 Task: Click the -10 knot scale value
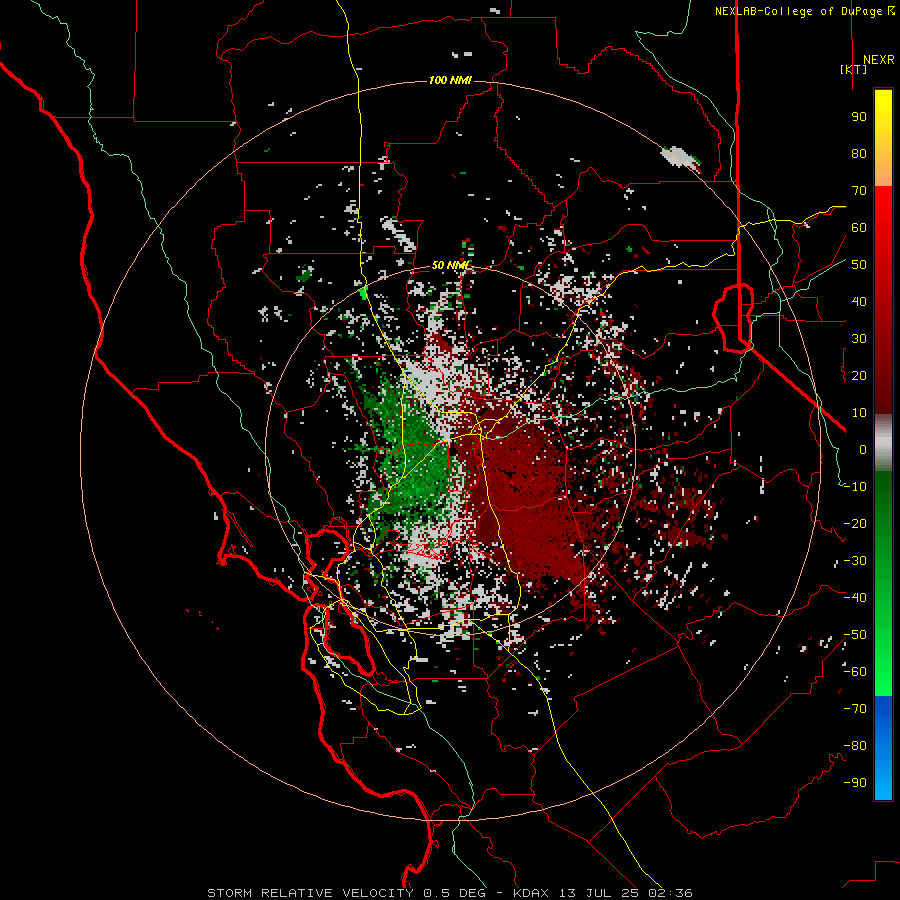pos(855,487)
